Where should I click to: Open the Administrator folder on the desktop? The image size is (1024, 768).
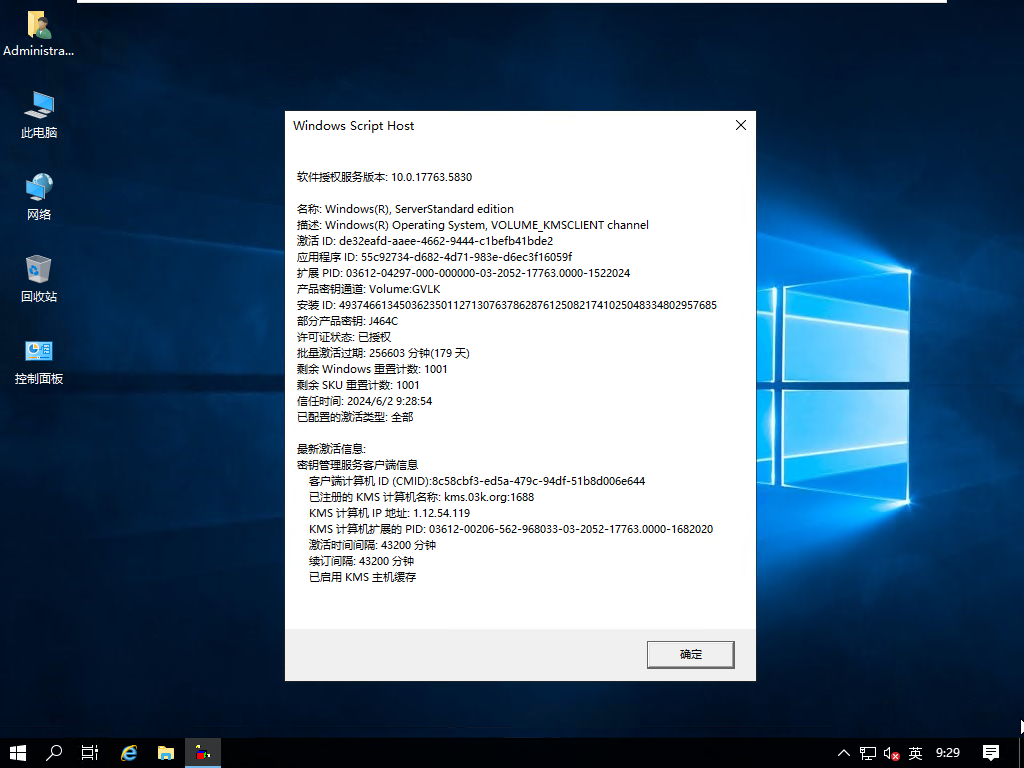point(38,27)
